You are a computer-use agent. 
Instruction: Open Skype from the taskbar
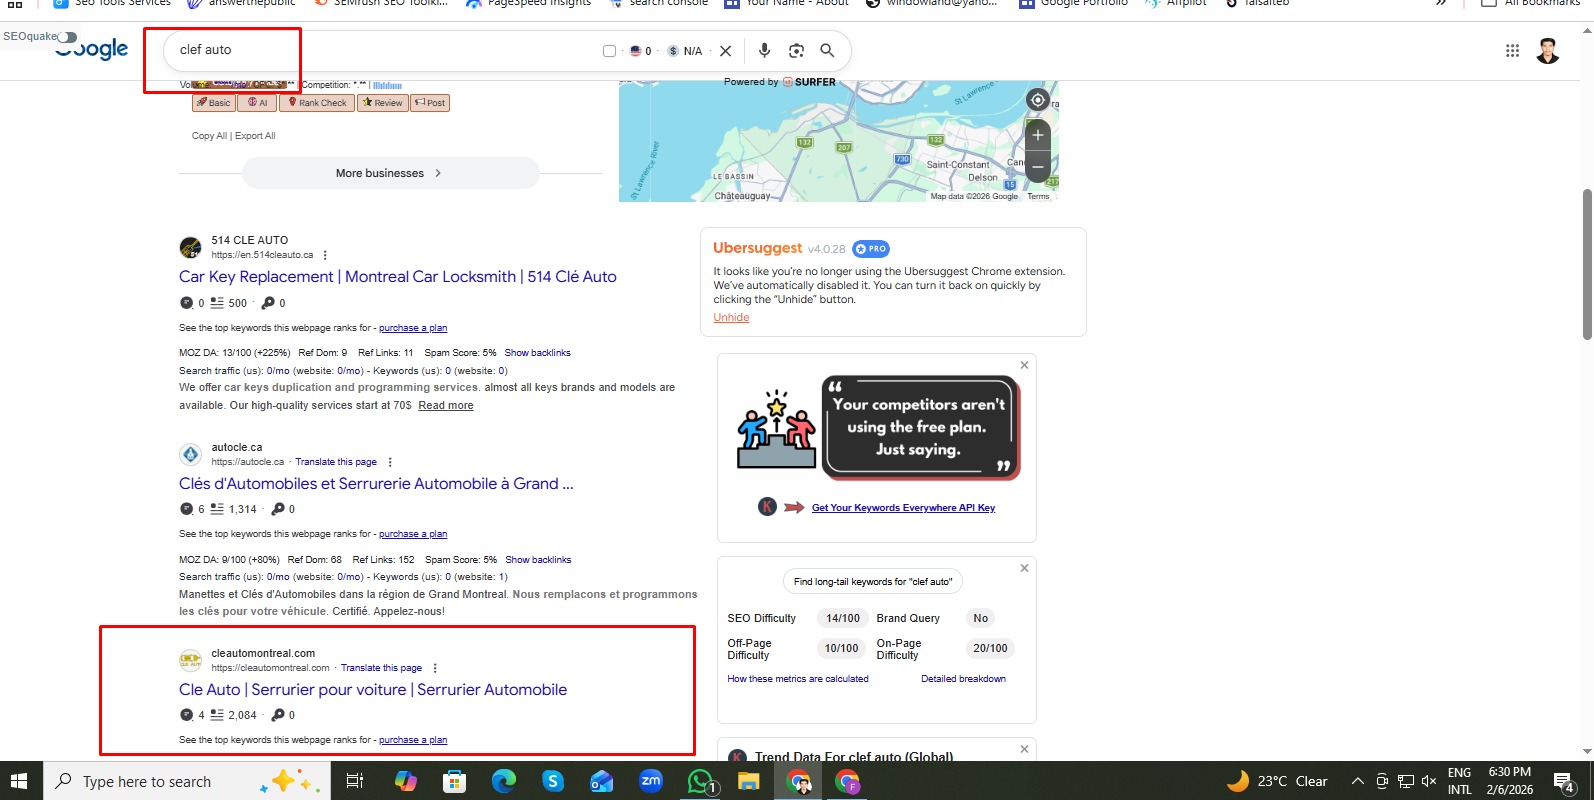click(553, 781)
